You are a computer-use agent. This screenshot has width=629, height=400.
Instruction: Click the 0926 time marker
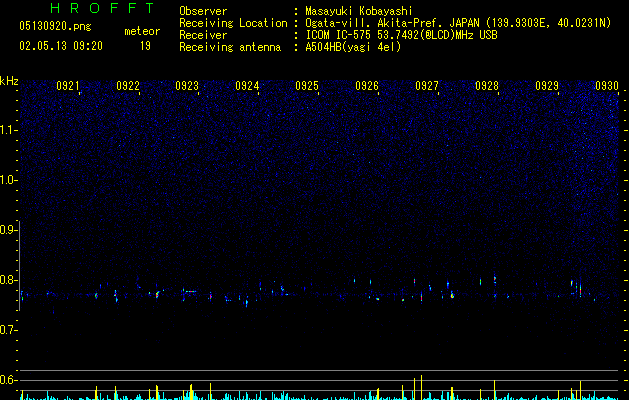(367, 86)
